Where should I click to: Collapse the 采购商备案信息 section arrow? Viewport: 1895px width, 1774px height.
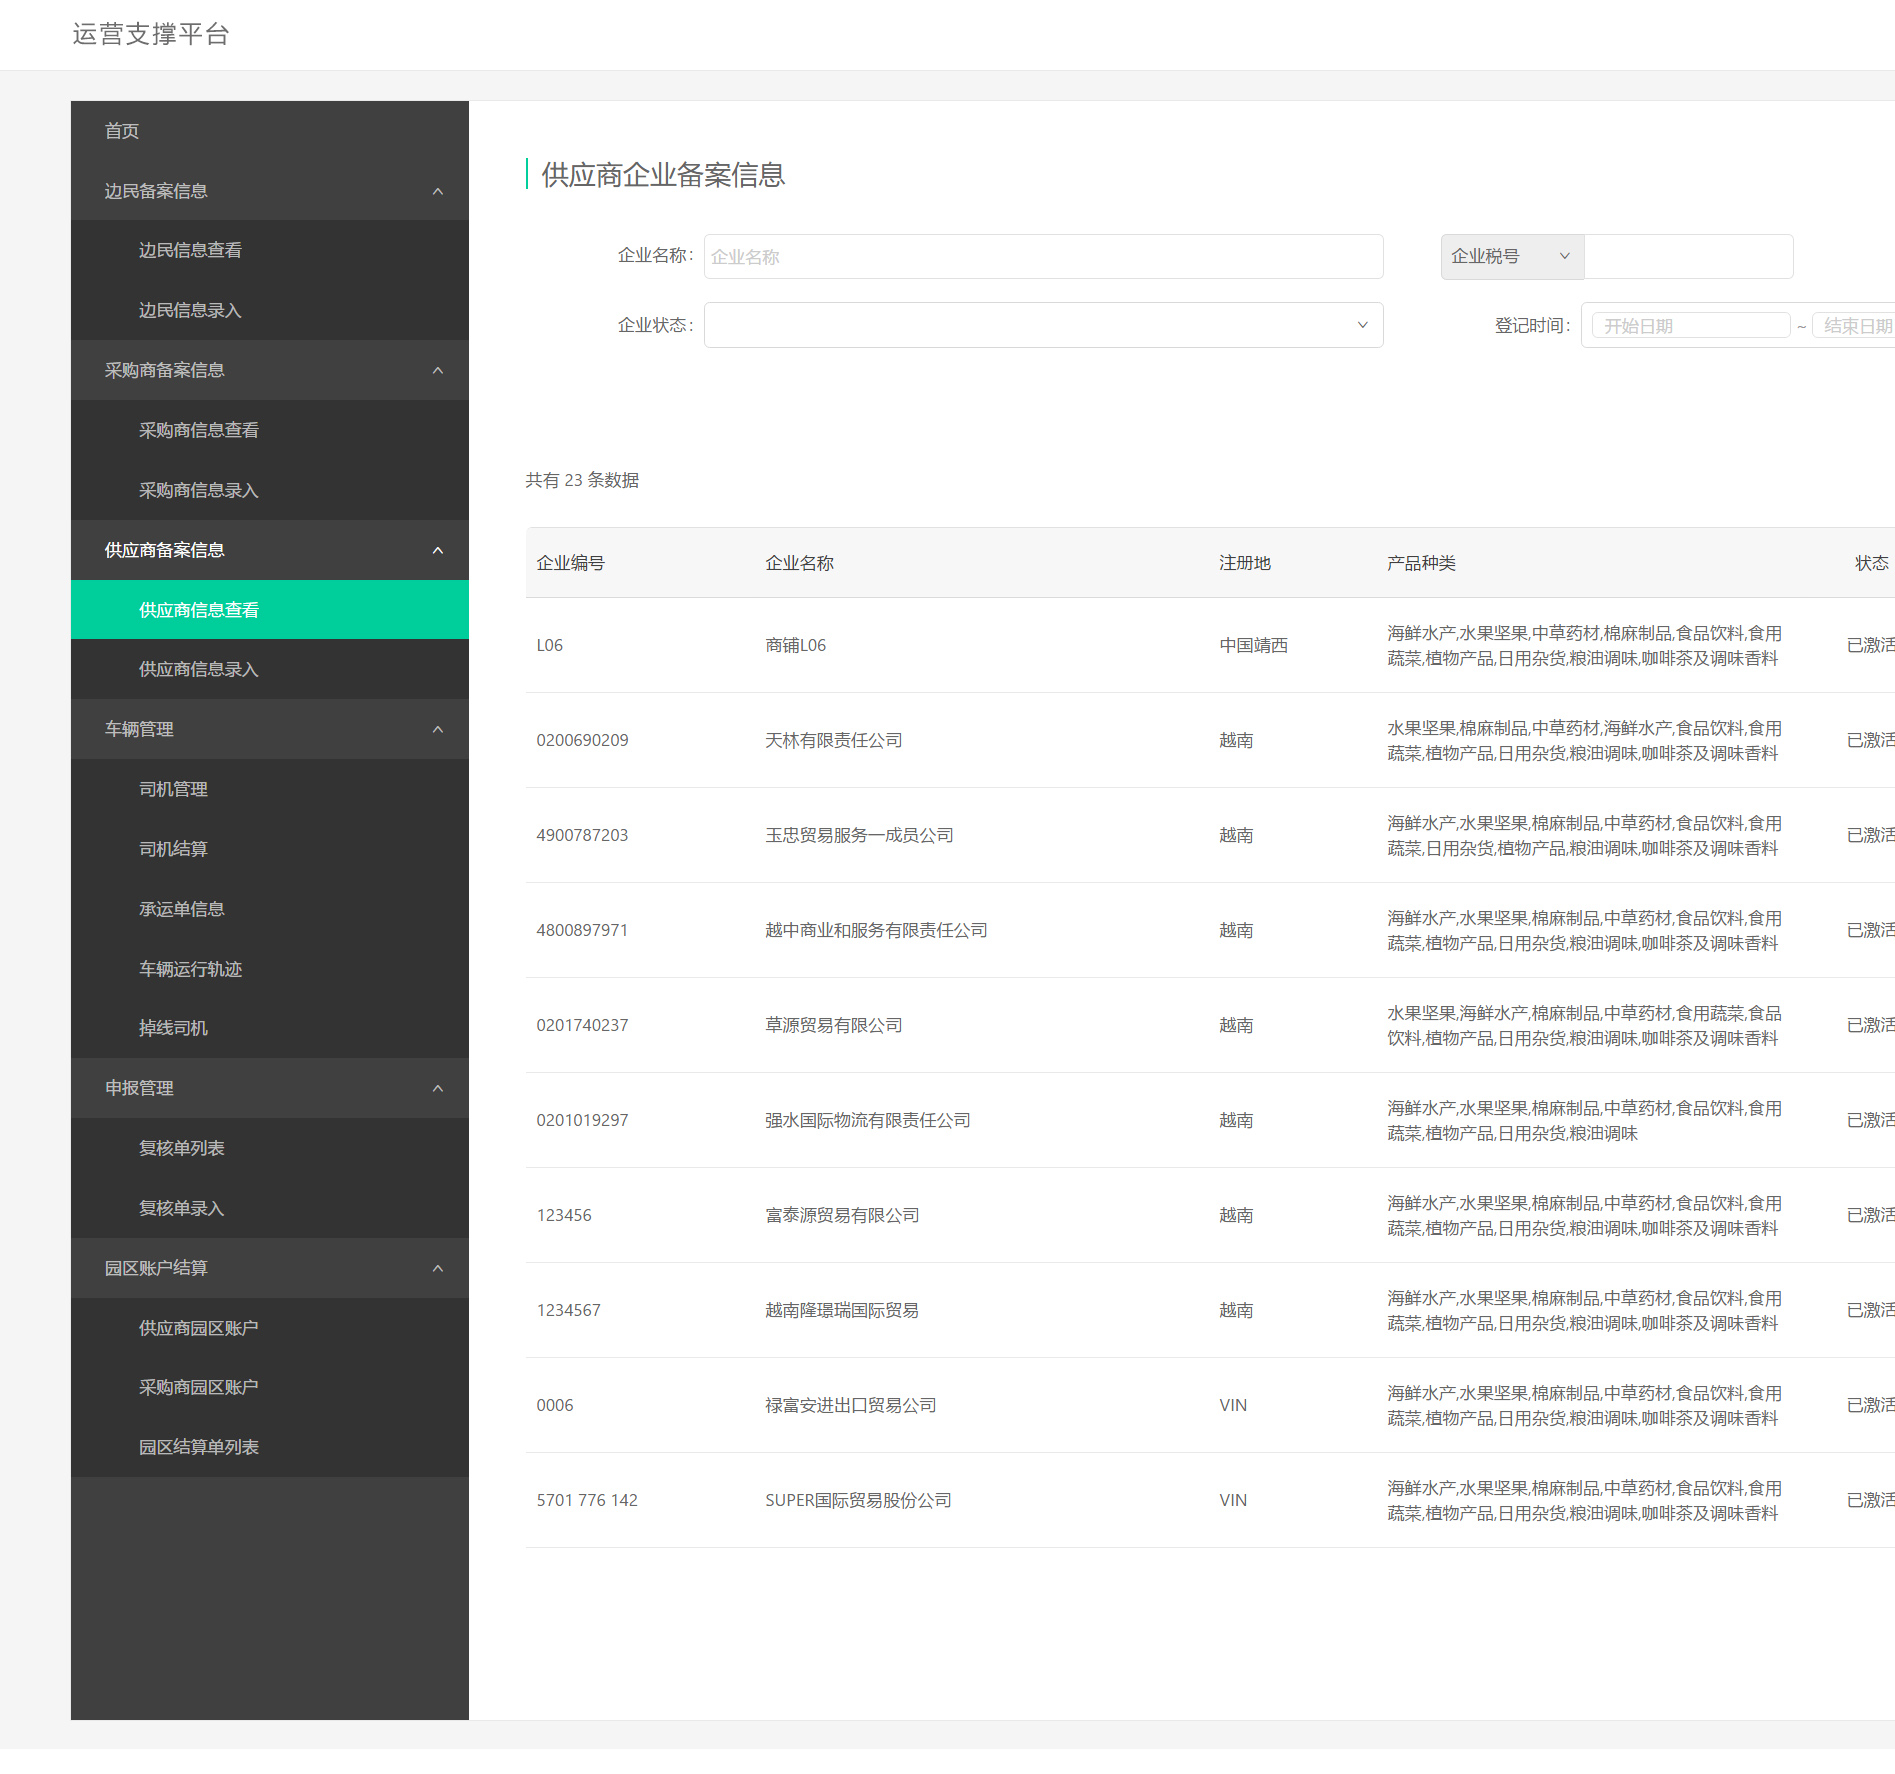[437, 370]
